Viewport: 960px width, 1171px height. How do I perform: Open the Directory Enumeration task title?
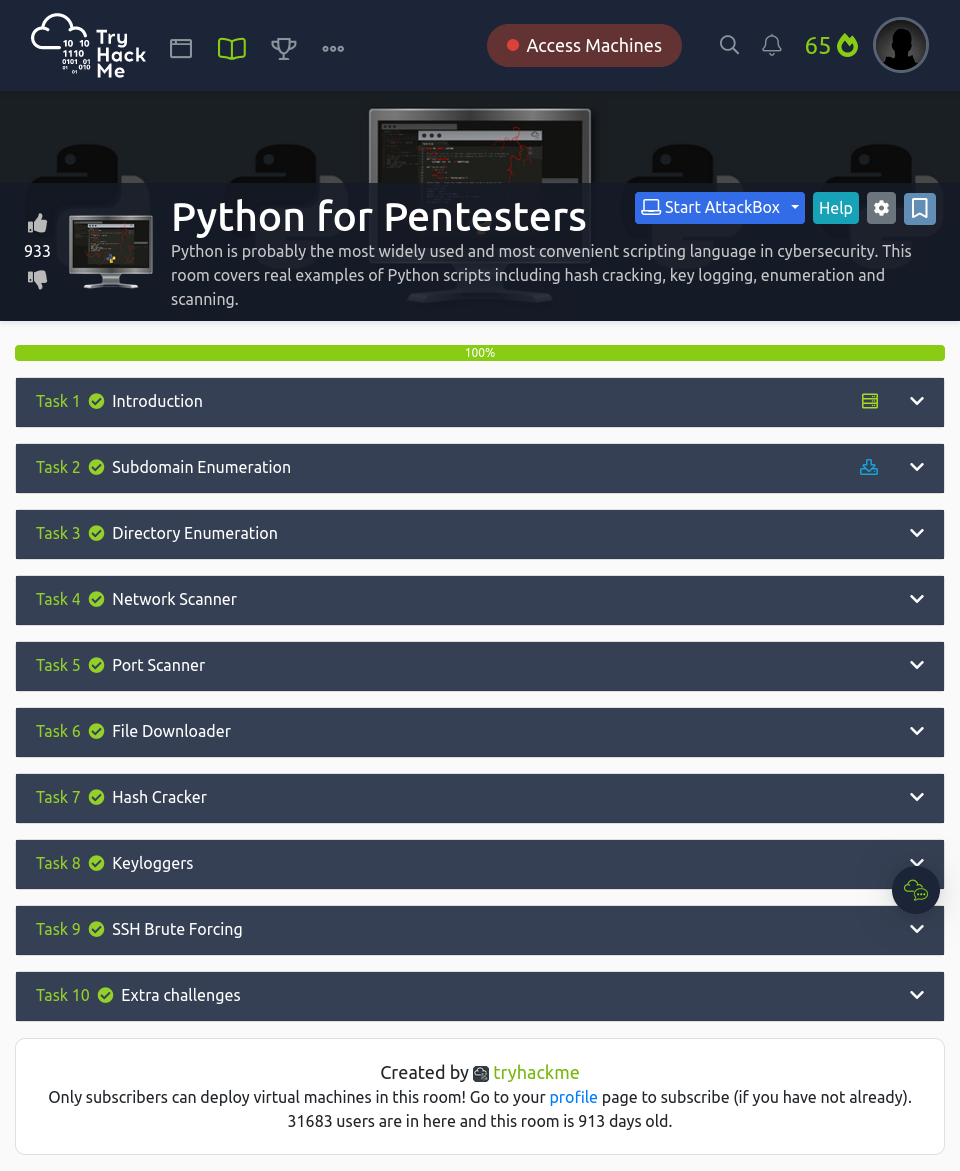click(x=194, y=533)
